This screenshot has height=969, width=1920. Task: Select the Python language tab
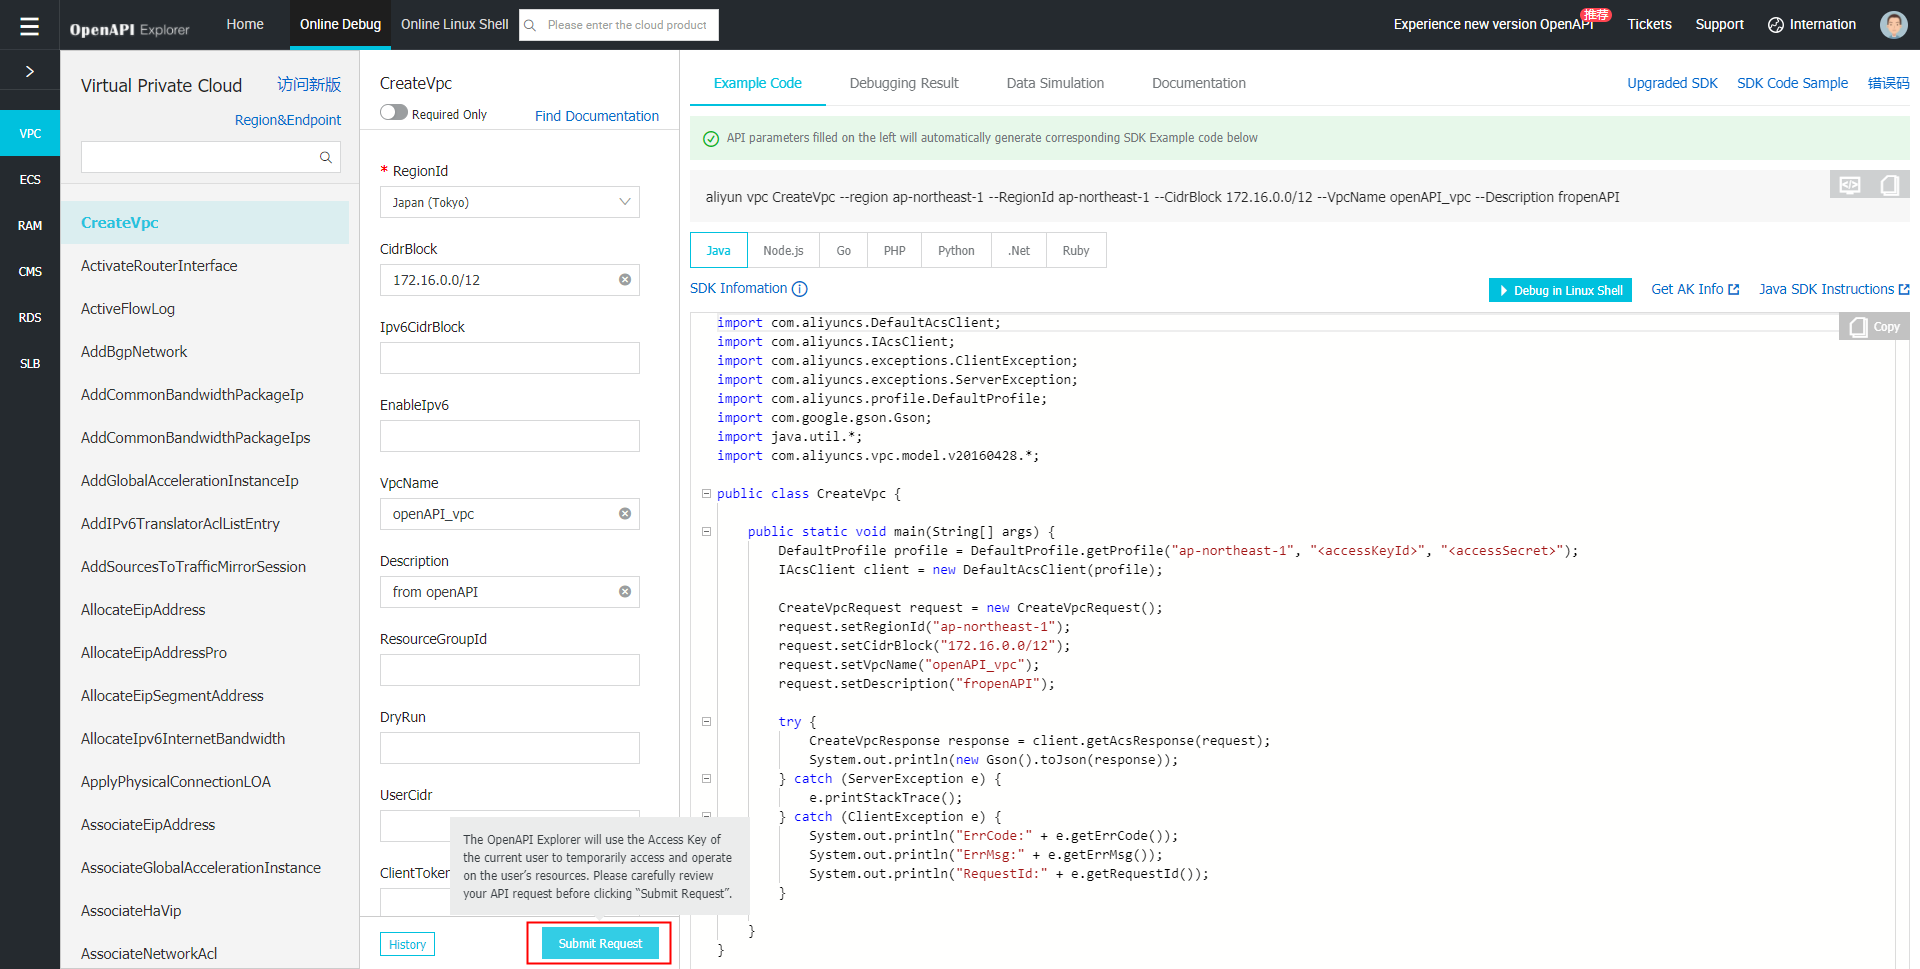coord(956,251)
